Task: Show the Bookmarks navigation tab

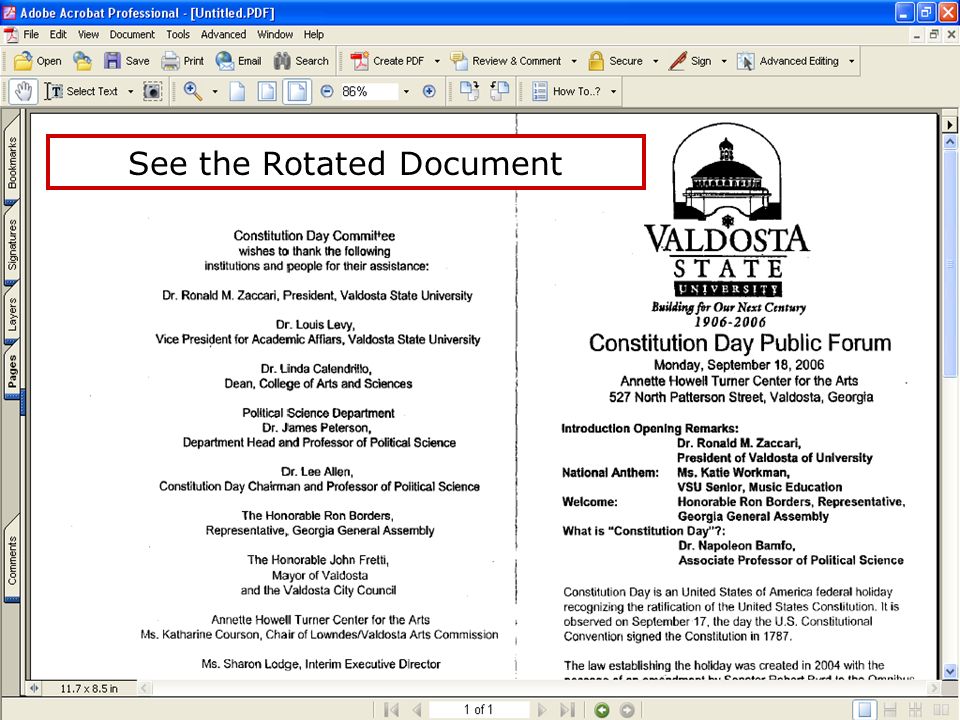Action: click(x=12, y=162)
